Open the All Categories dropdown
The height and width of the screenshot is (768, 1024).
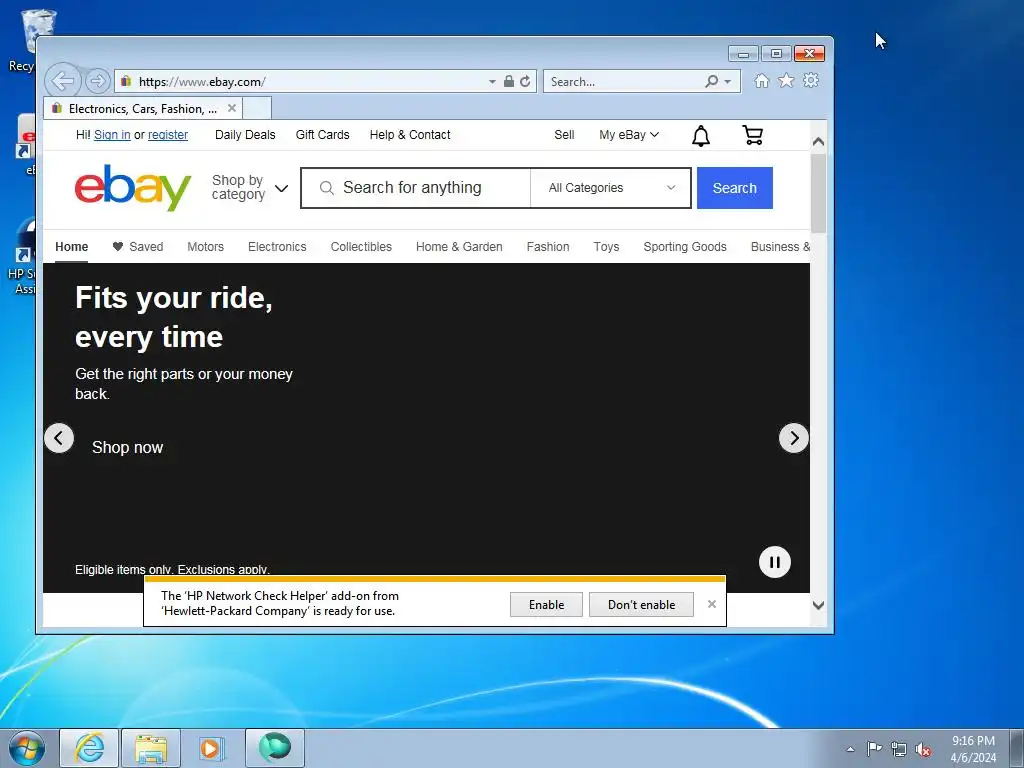point(611,188)
